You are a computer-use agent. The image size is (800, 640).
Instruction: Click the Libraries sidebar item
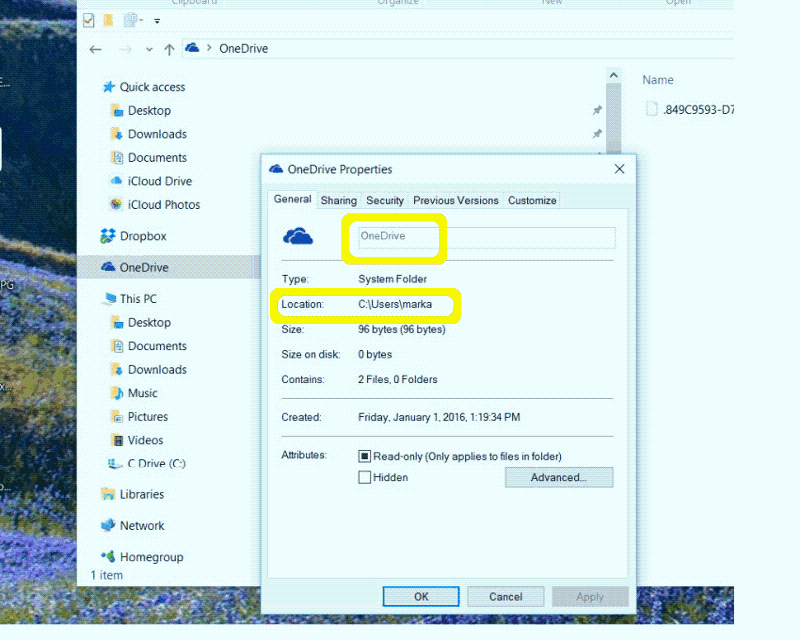click(141, 494)
